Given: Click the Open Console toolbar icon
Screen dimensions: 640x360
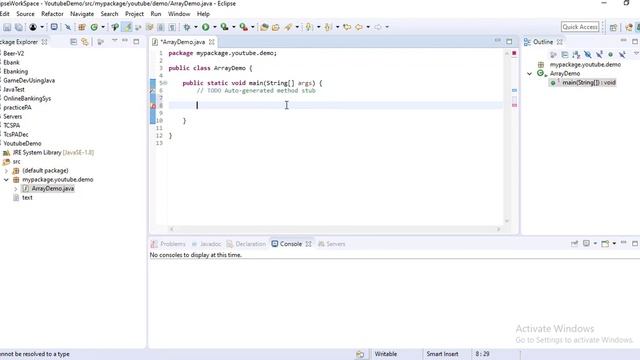Looking at the screenshot, I should 54,27.
